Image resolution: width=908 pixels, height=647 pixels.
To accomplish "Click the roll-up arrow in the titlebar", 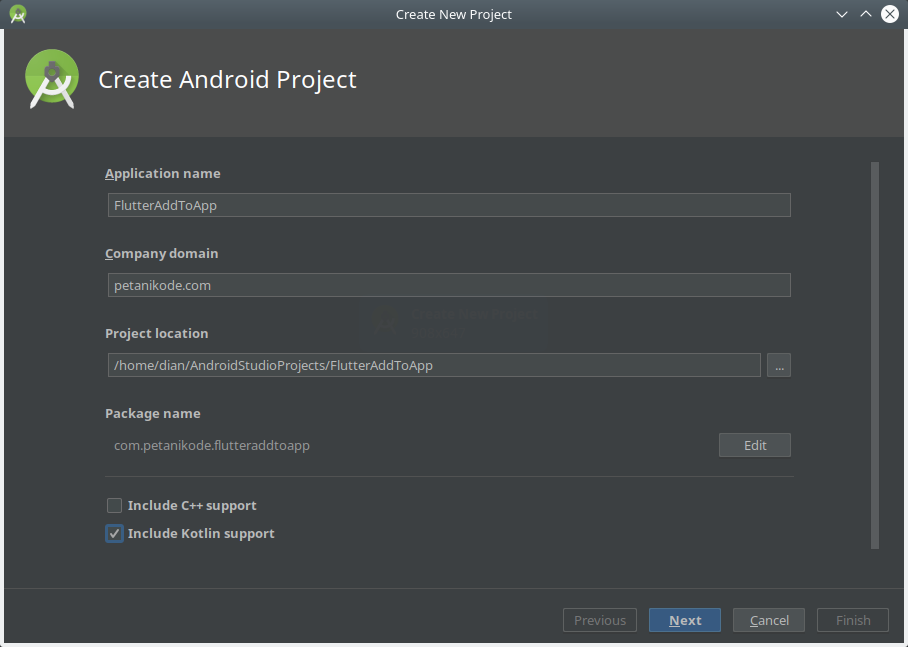I will pyautogui.click(x=866, y=14).
